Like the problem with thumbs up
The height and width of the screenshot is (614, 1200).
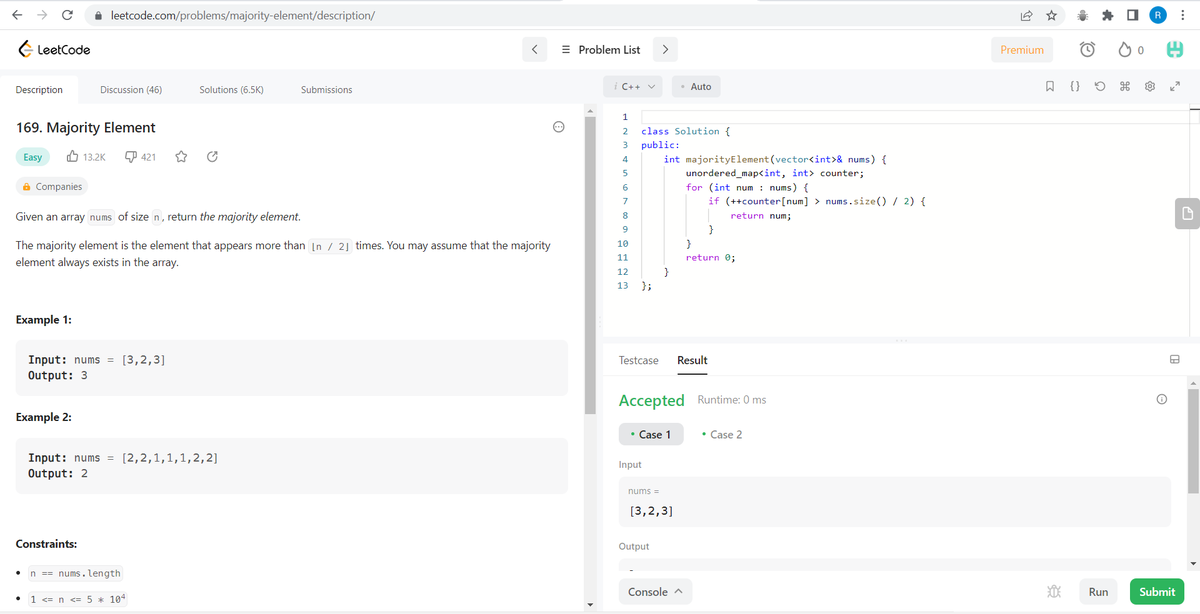tap(73, 157)
